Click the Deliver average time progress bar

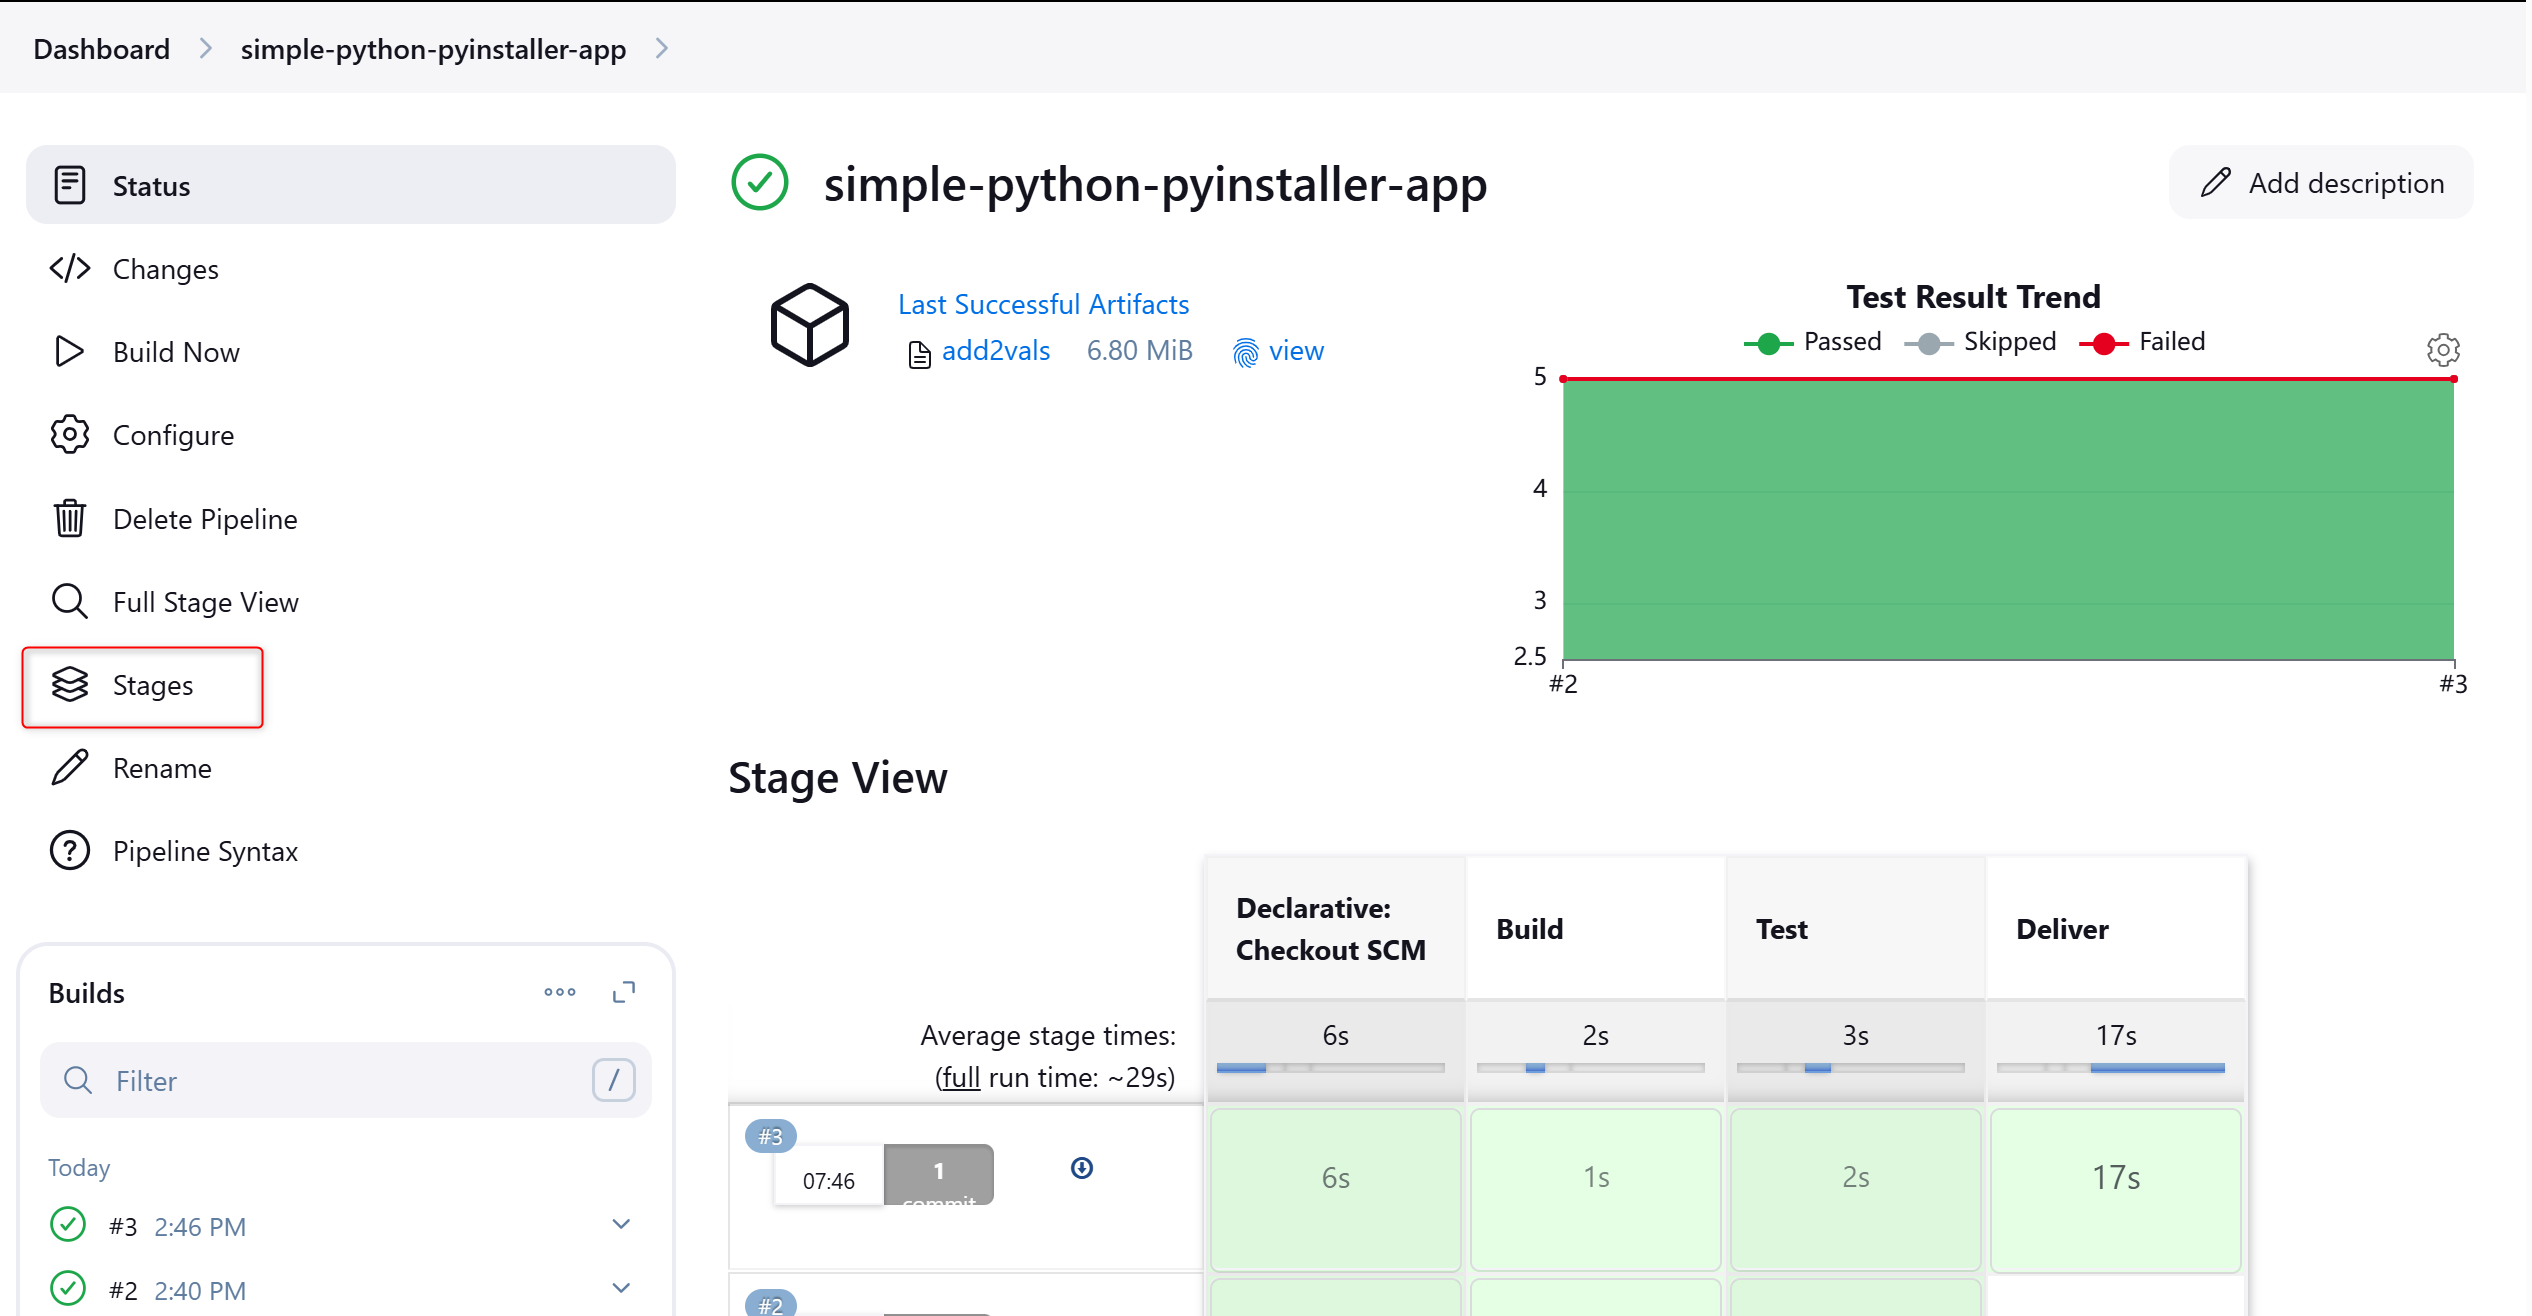(x=2110, y=1068)
